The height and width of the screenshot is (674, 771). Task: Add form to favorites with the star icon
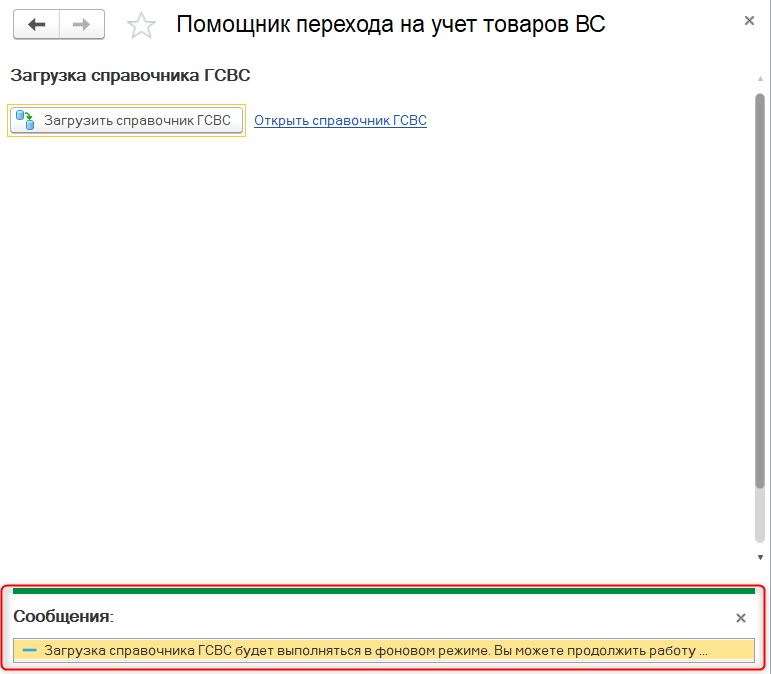(x=142, y=26)
